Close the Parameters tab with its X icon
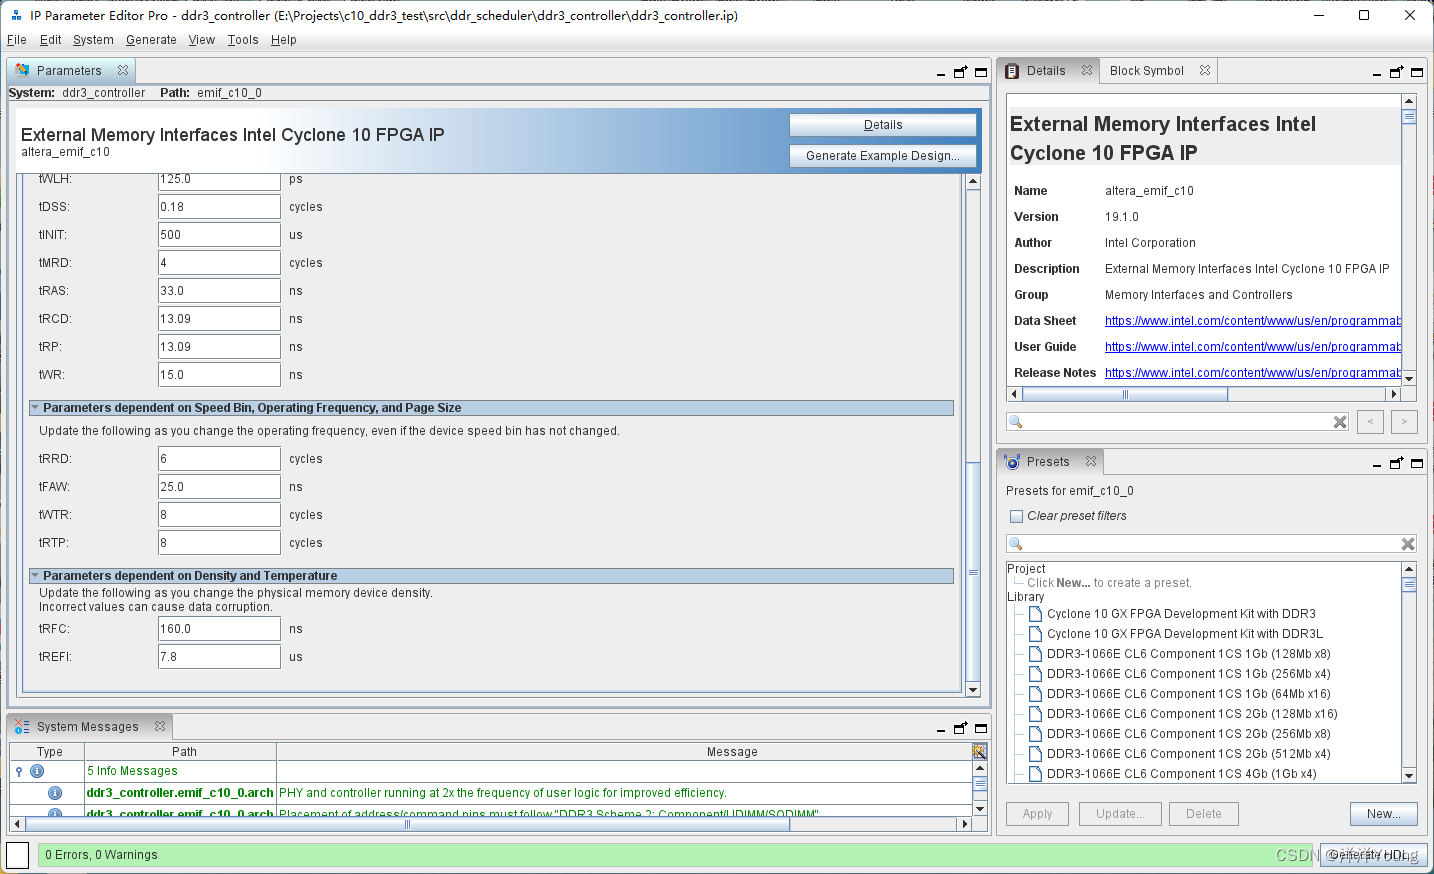The width and height of the screenshot is (1434, 874). 123,70
